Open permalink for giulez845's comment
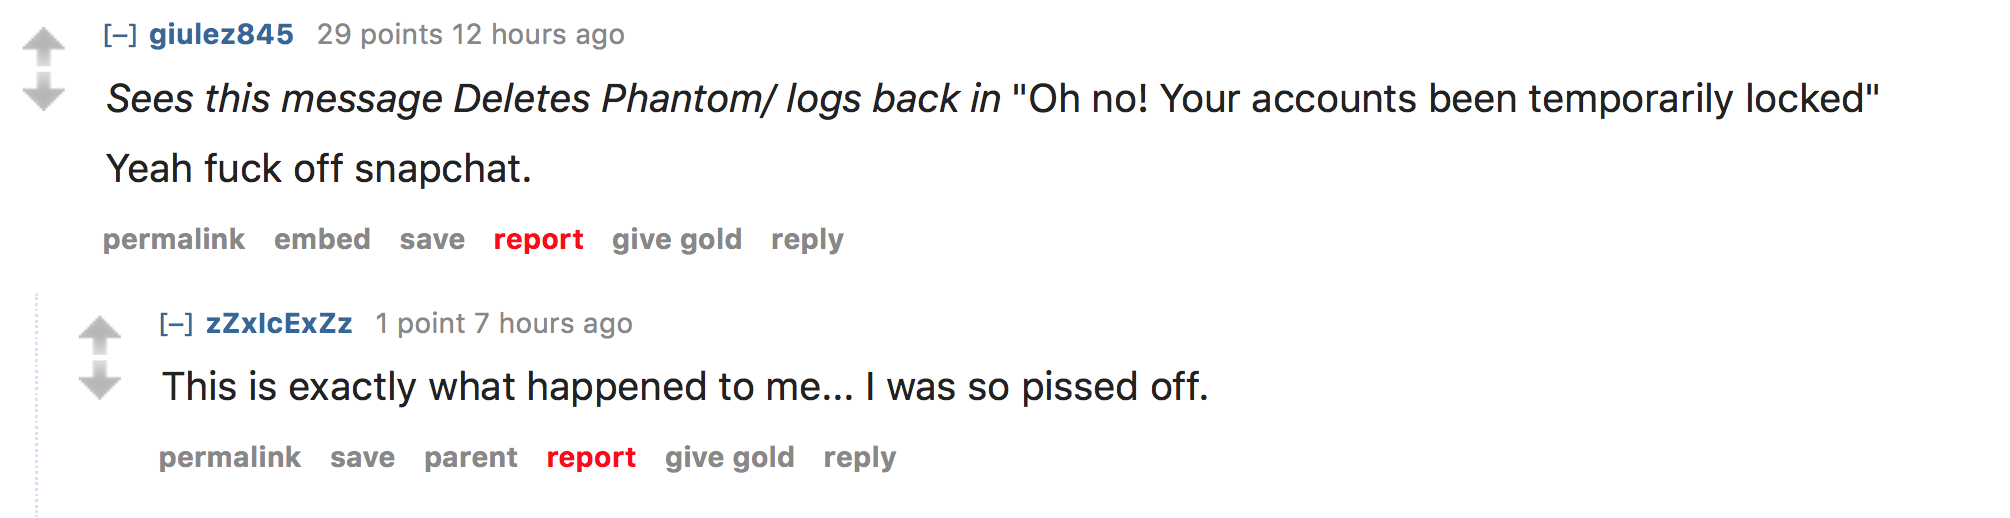 (174, 240)
